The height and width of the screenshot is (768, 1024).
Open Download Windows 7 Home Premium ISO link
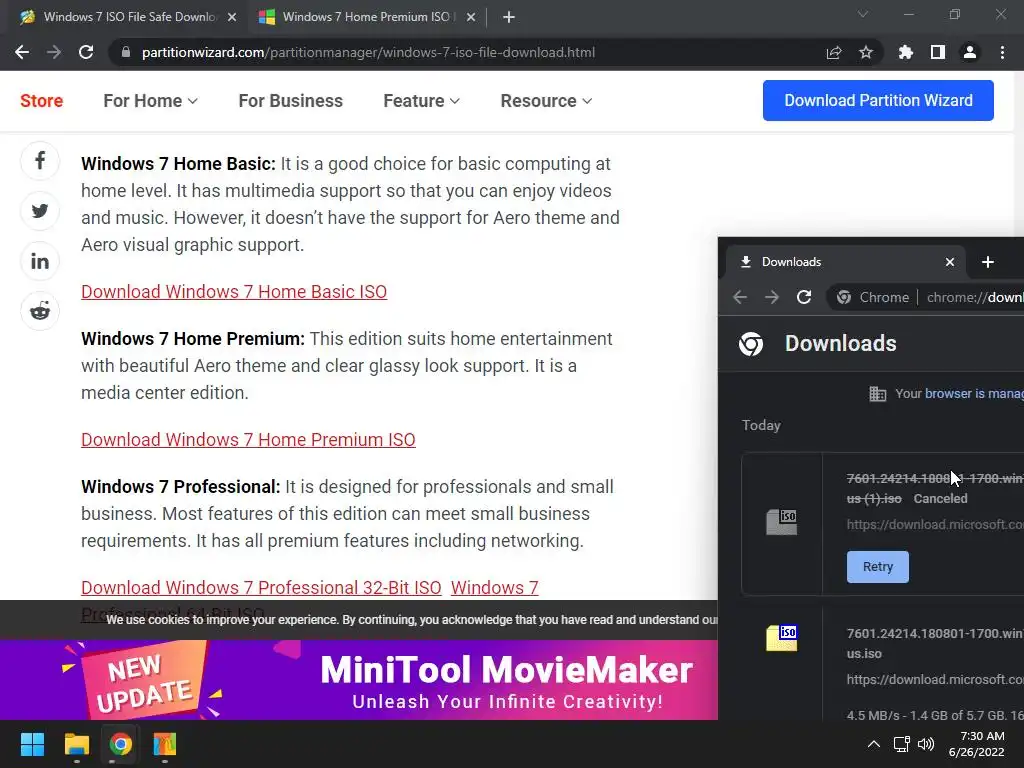click(x=248, y=440)
